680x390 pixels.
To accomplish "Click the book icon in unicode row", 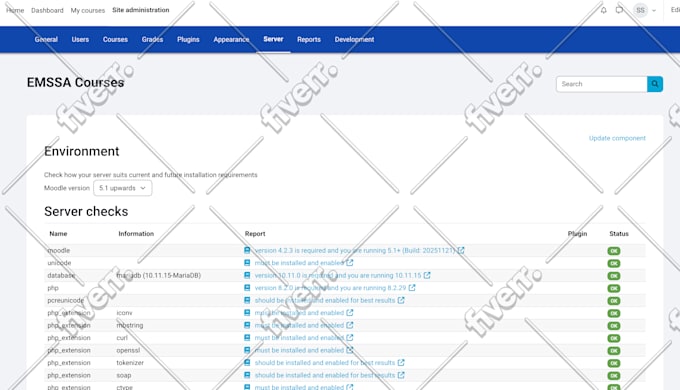I will coord(247,263).
